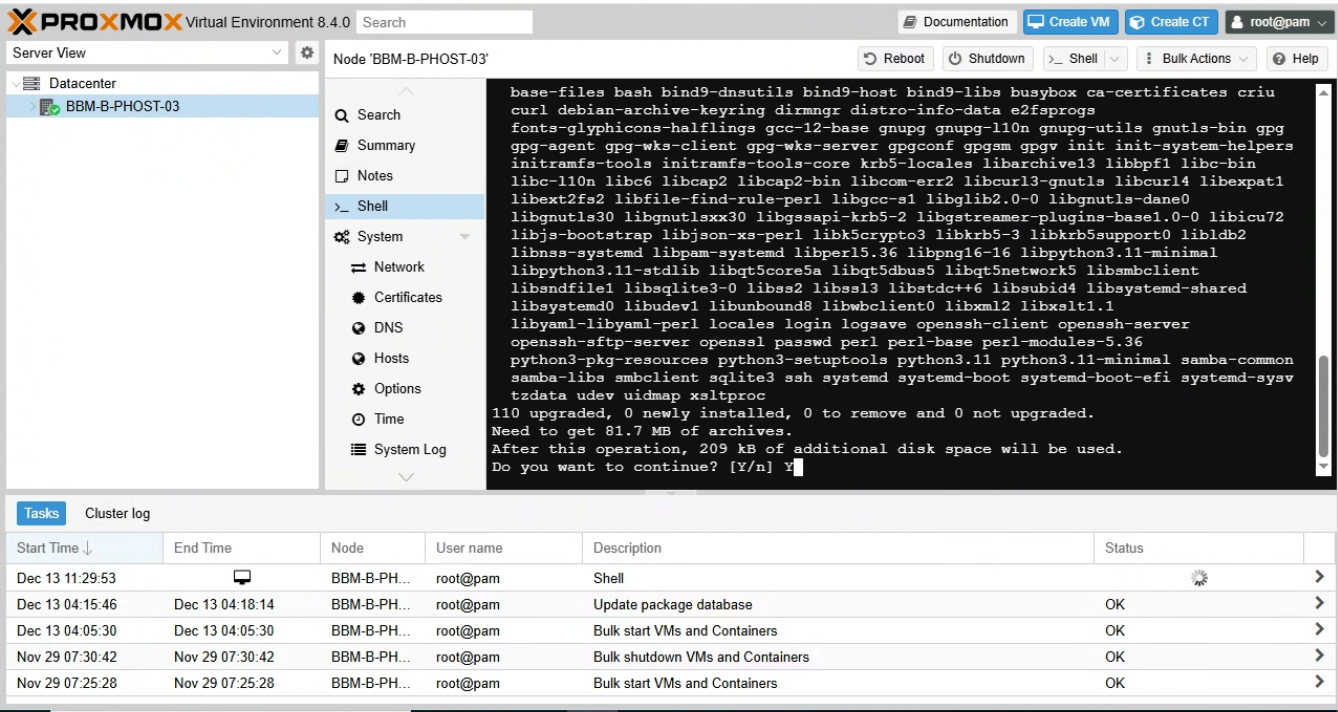Open System Log from sidebar
This screenshot has height=712, width=1338.
click(x=410, y=449)
